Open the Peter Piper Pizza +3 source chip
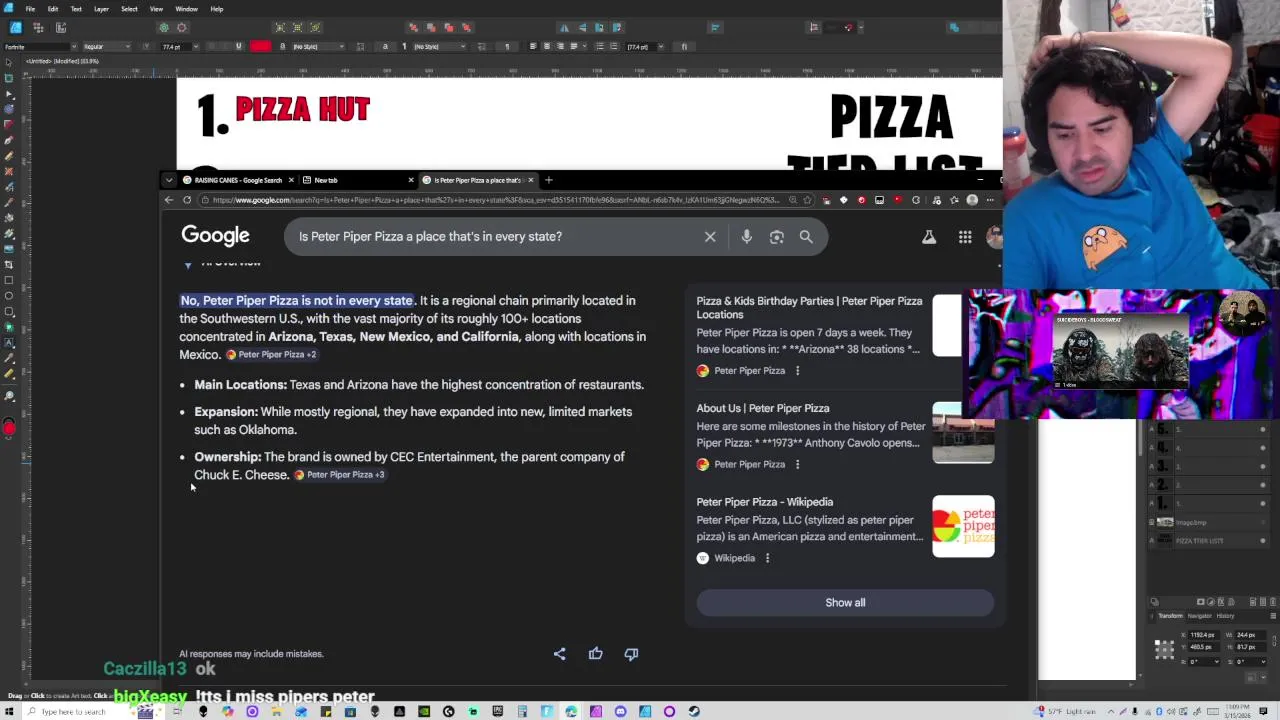Viewport: 1280px width, 720px height. 339,475
